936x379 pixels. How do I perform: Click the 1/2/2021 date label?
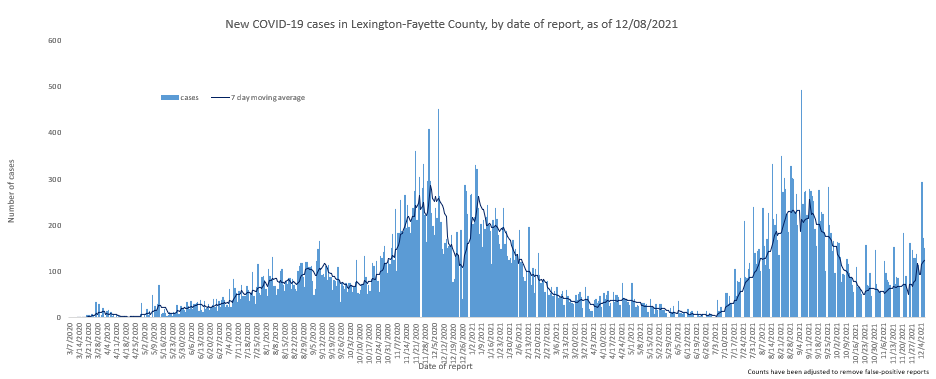472,338
